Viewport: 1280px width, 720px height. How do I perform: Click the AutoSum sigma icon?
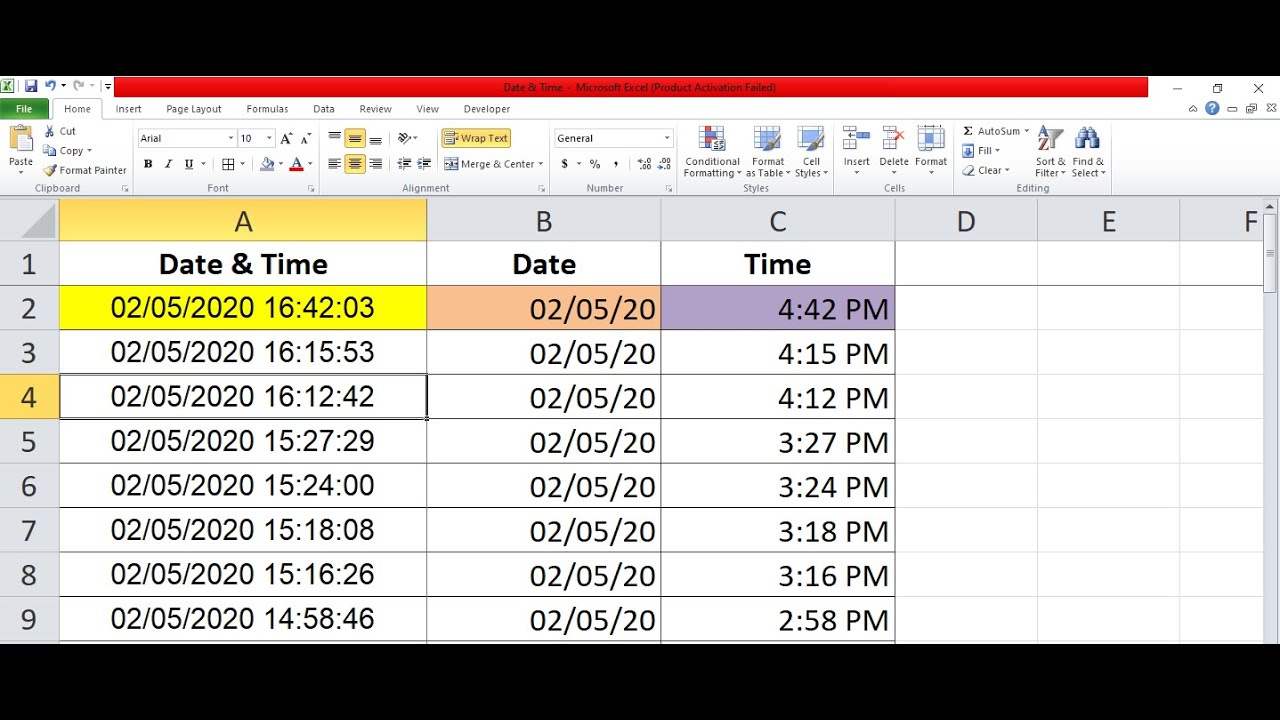[x=968, y=131]
